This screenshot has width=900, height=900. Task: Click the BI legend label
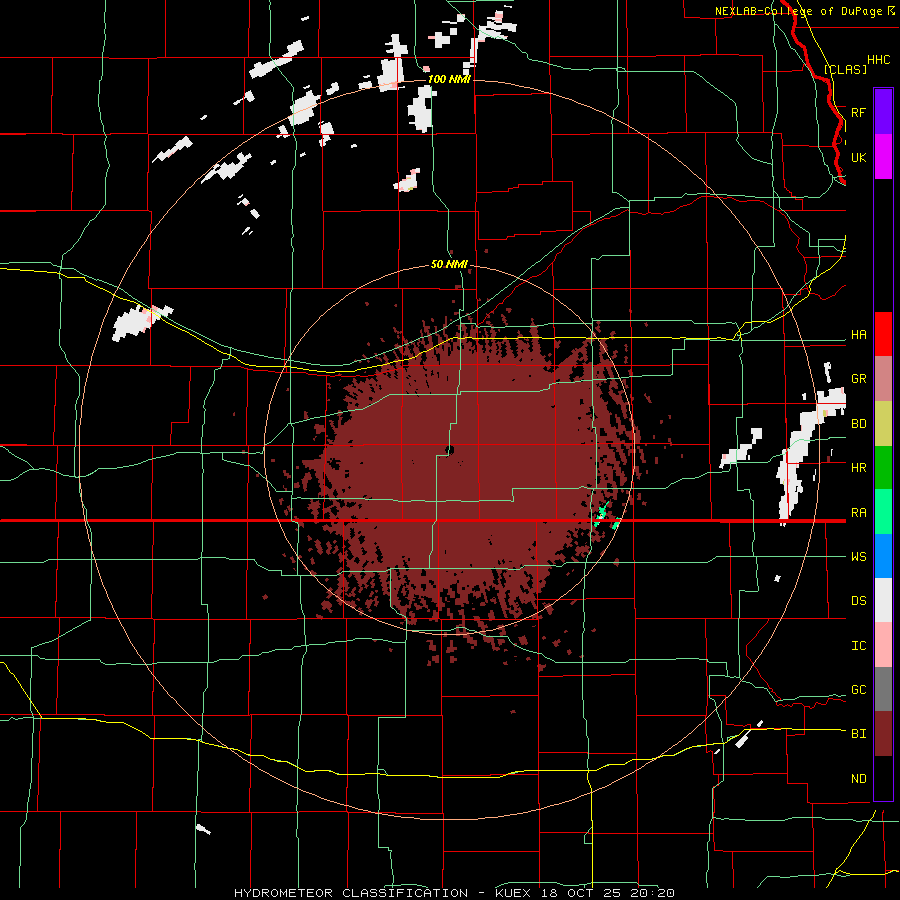tap(858, 734)
